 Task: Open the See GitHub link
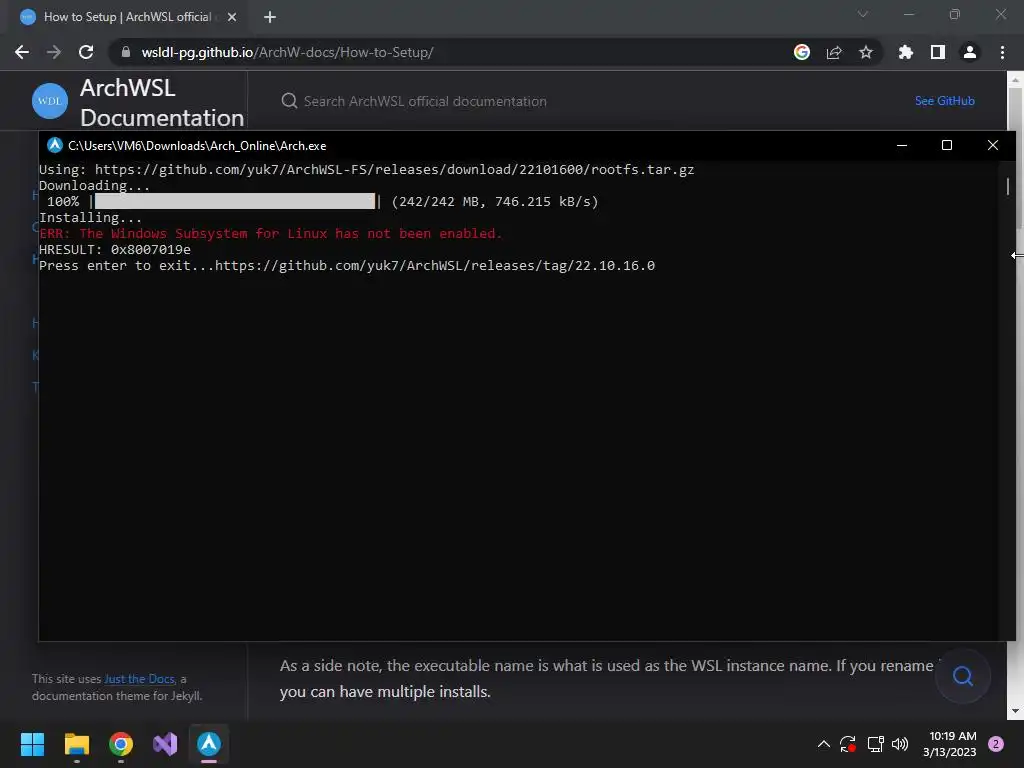[944, 101]
